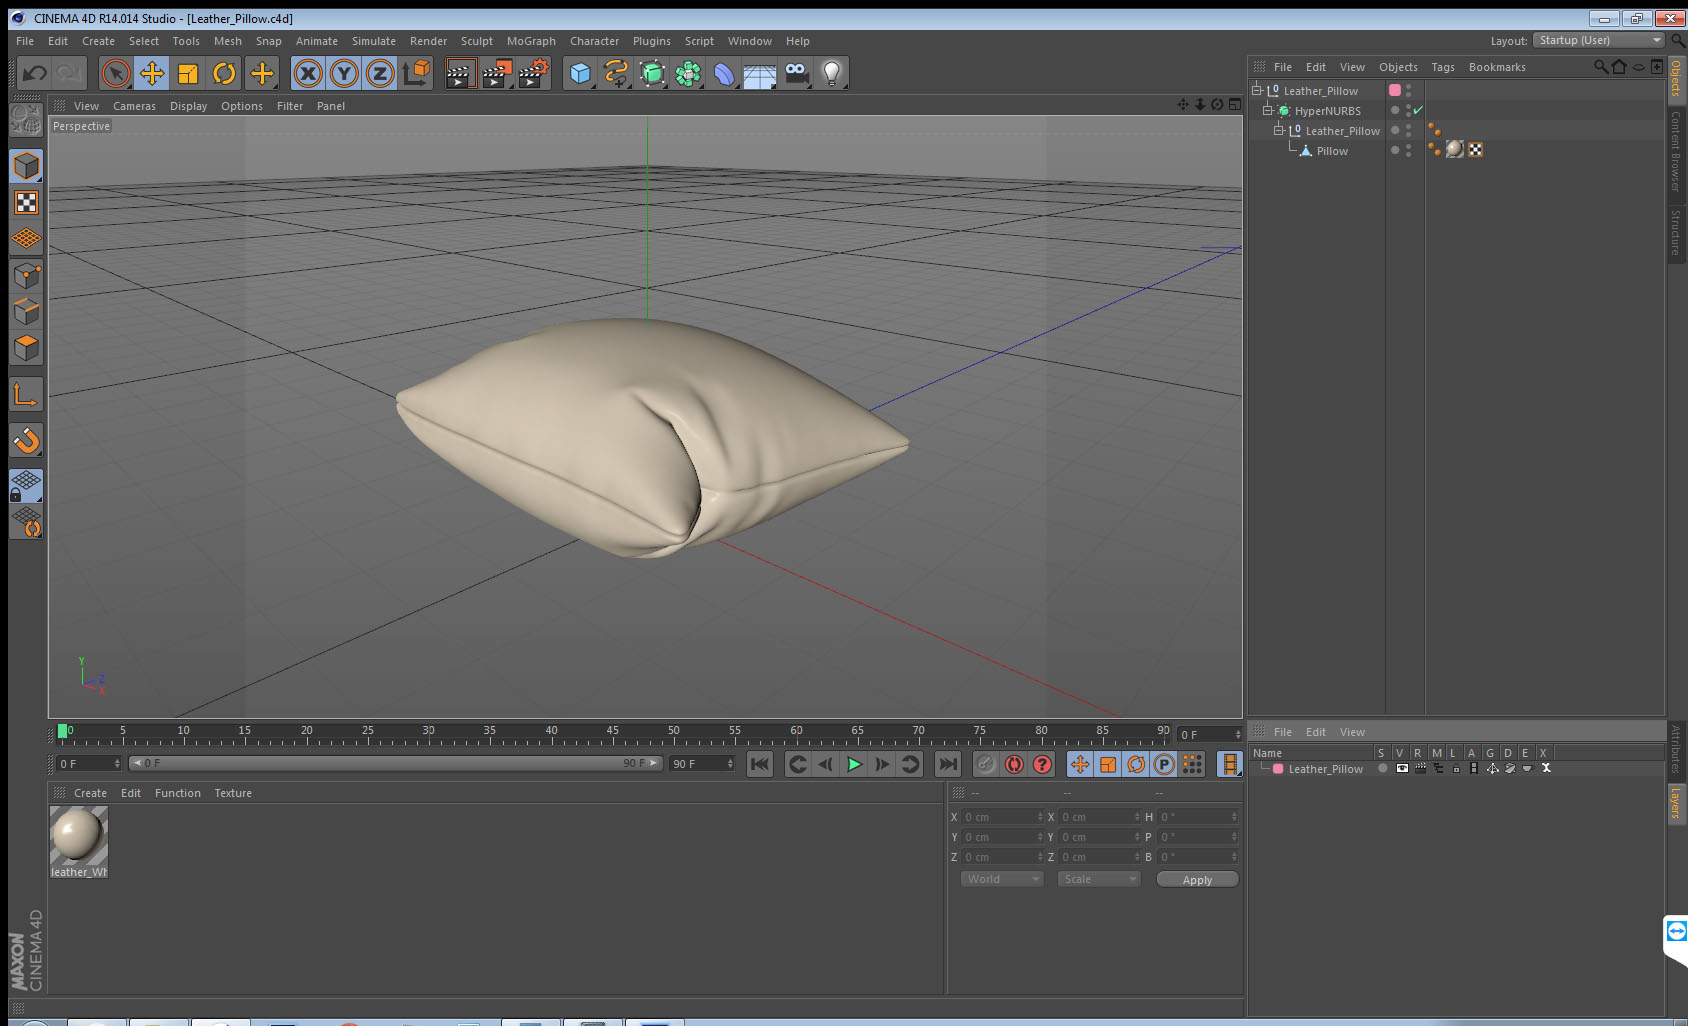Go to end of animation

click(947, 764)
